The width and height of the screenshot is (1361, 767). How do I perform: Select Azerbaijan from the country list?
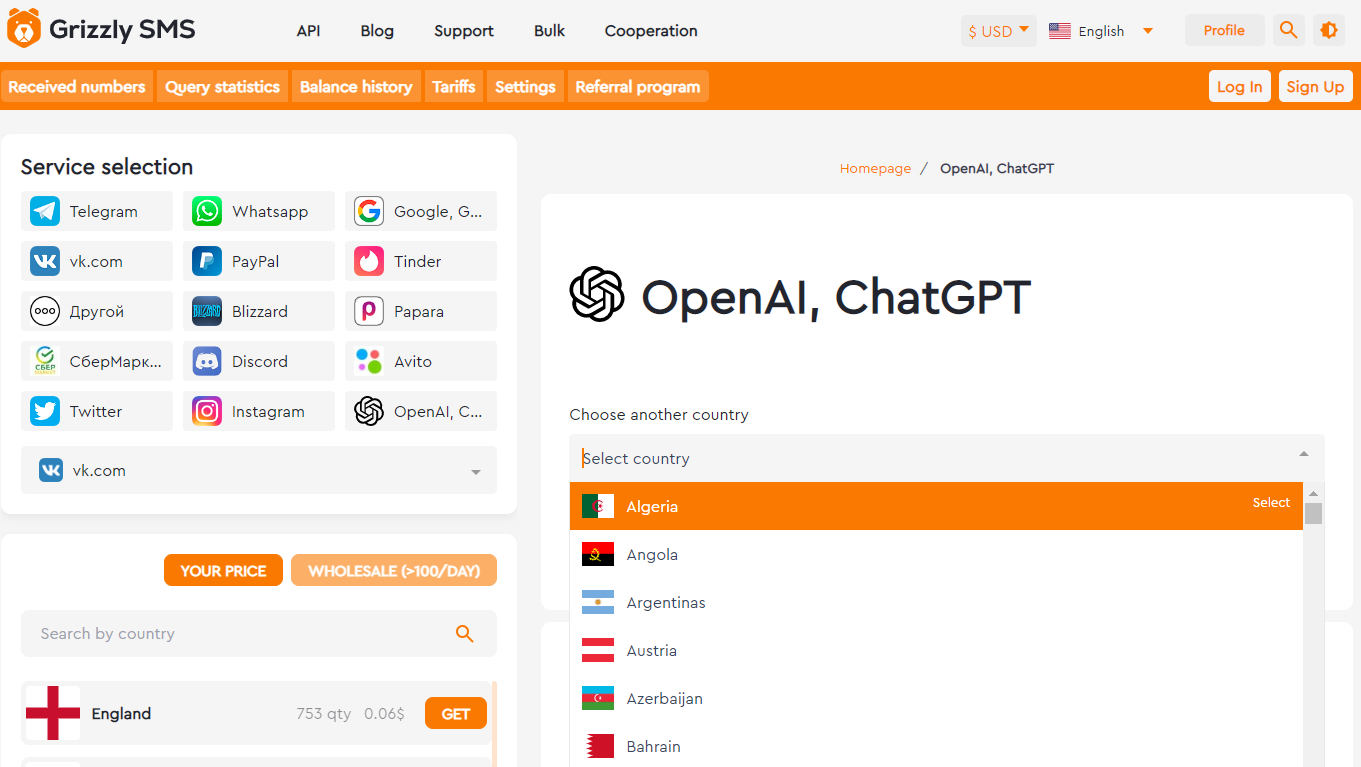[x=936, y=698]
